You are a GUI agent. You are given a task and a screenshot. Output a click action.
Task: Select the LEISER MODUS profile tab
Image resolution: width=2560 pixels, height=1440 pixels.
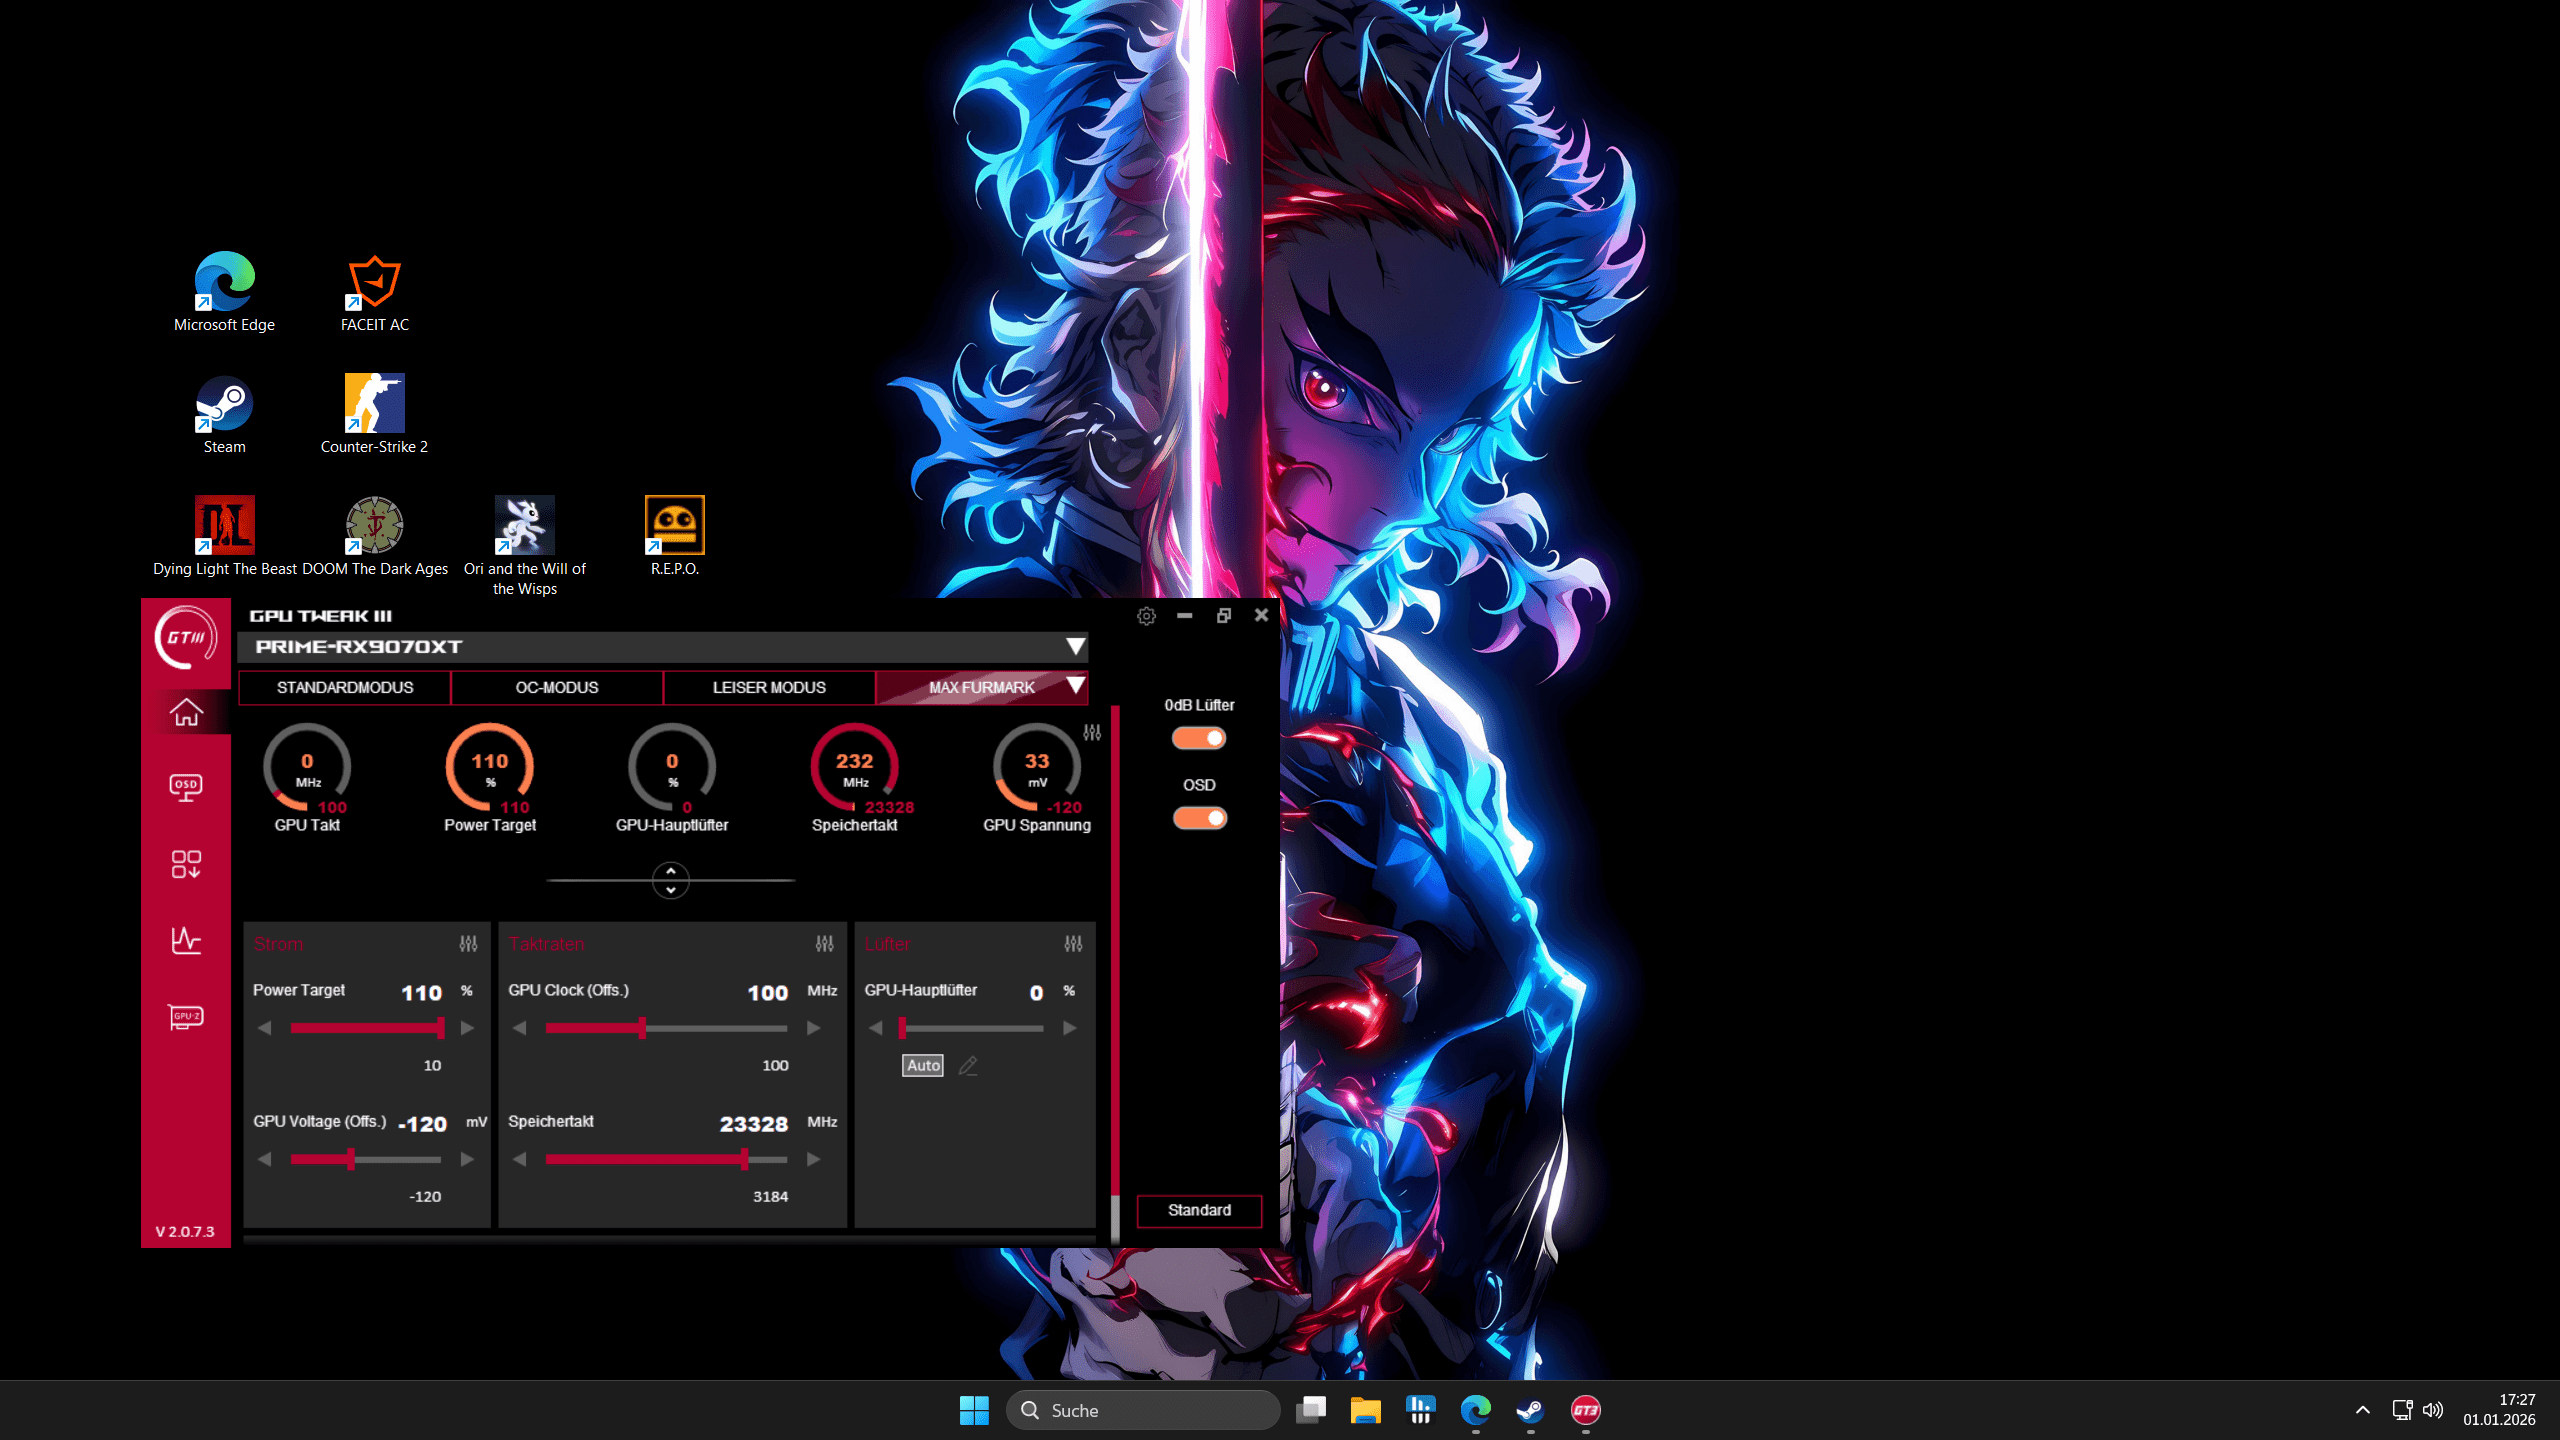tap(768, 687)
